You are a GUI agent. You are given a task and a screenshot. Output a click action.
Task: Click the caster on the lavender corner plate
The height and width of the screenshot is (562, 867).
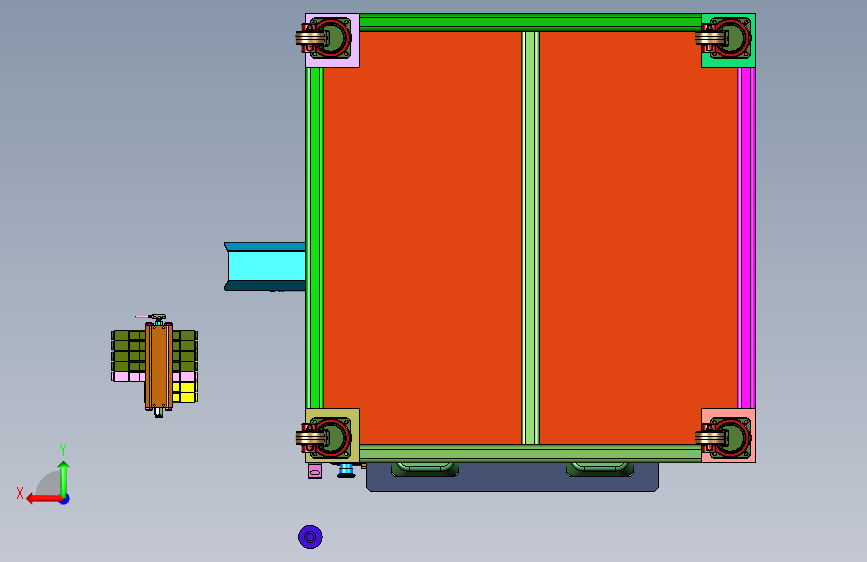tap(324, 38)
